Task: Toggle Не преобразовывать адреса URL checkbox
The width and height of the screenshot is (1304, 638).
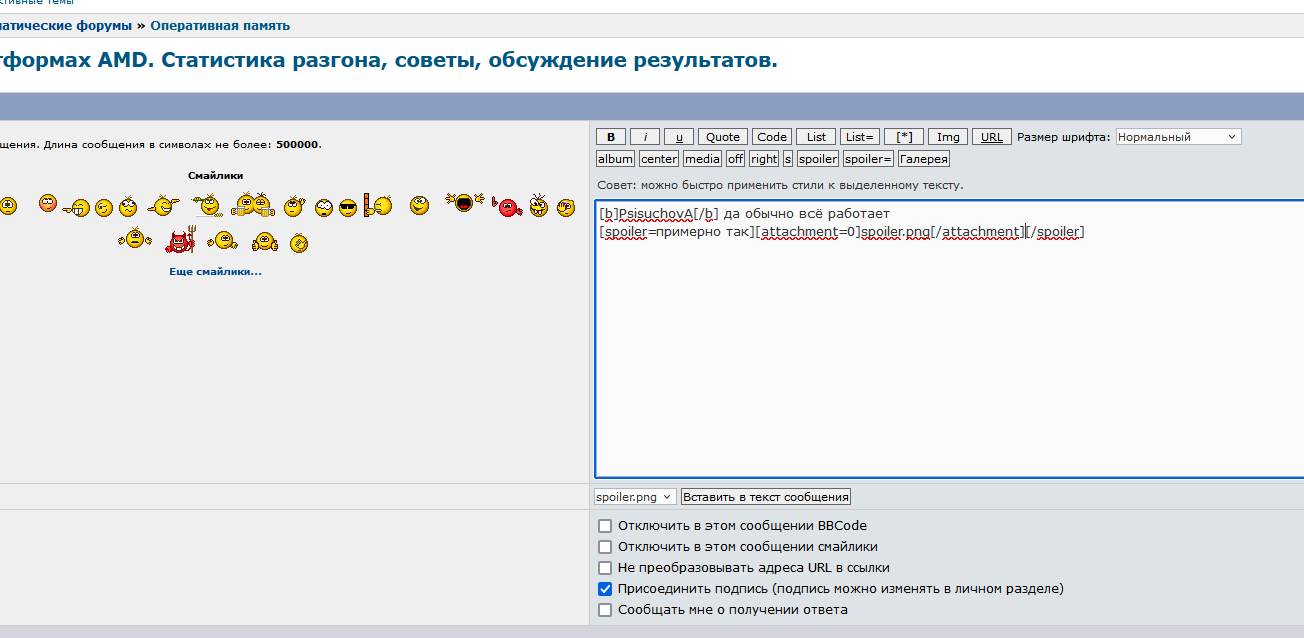Action: click(x=604, y=568)
